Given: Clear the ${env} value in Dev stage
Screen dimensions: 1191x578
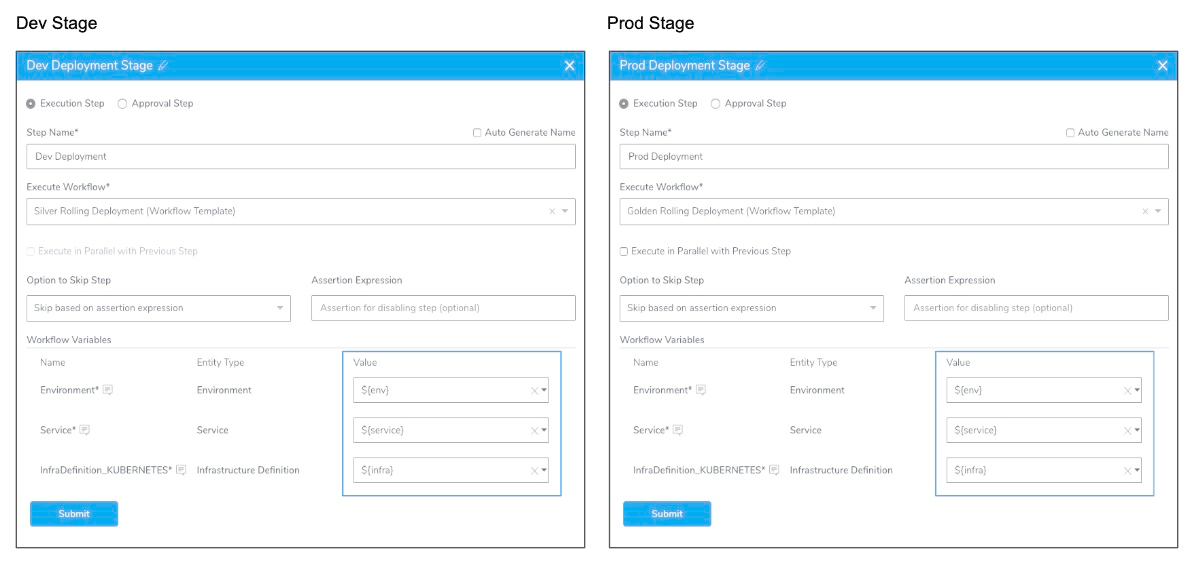Looking at the screenshot, I should coord(534,390).
